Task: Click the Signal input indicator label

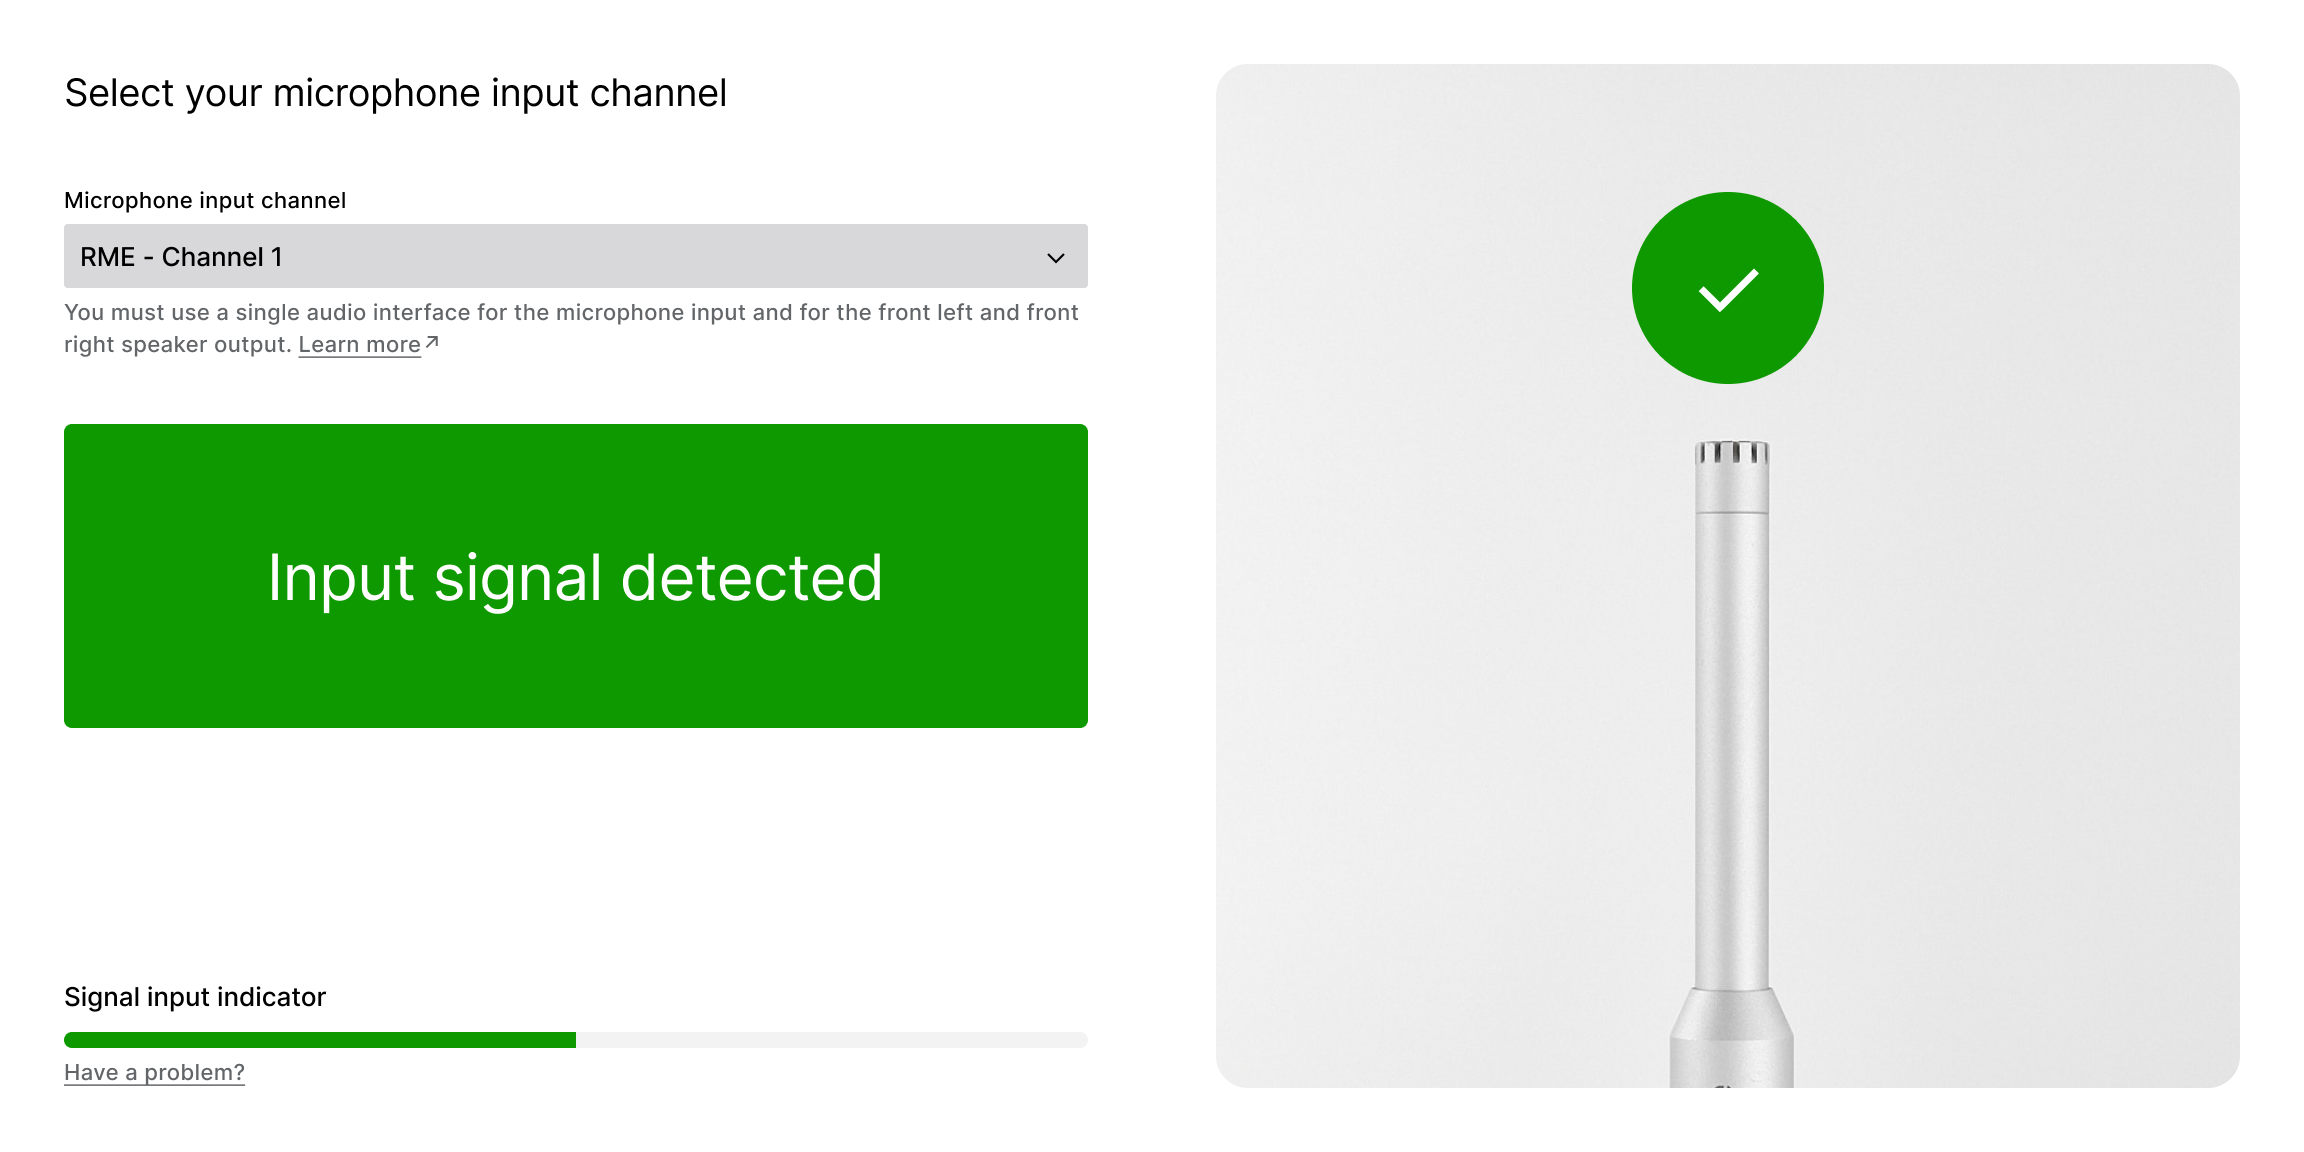Action: 195,997
